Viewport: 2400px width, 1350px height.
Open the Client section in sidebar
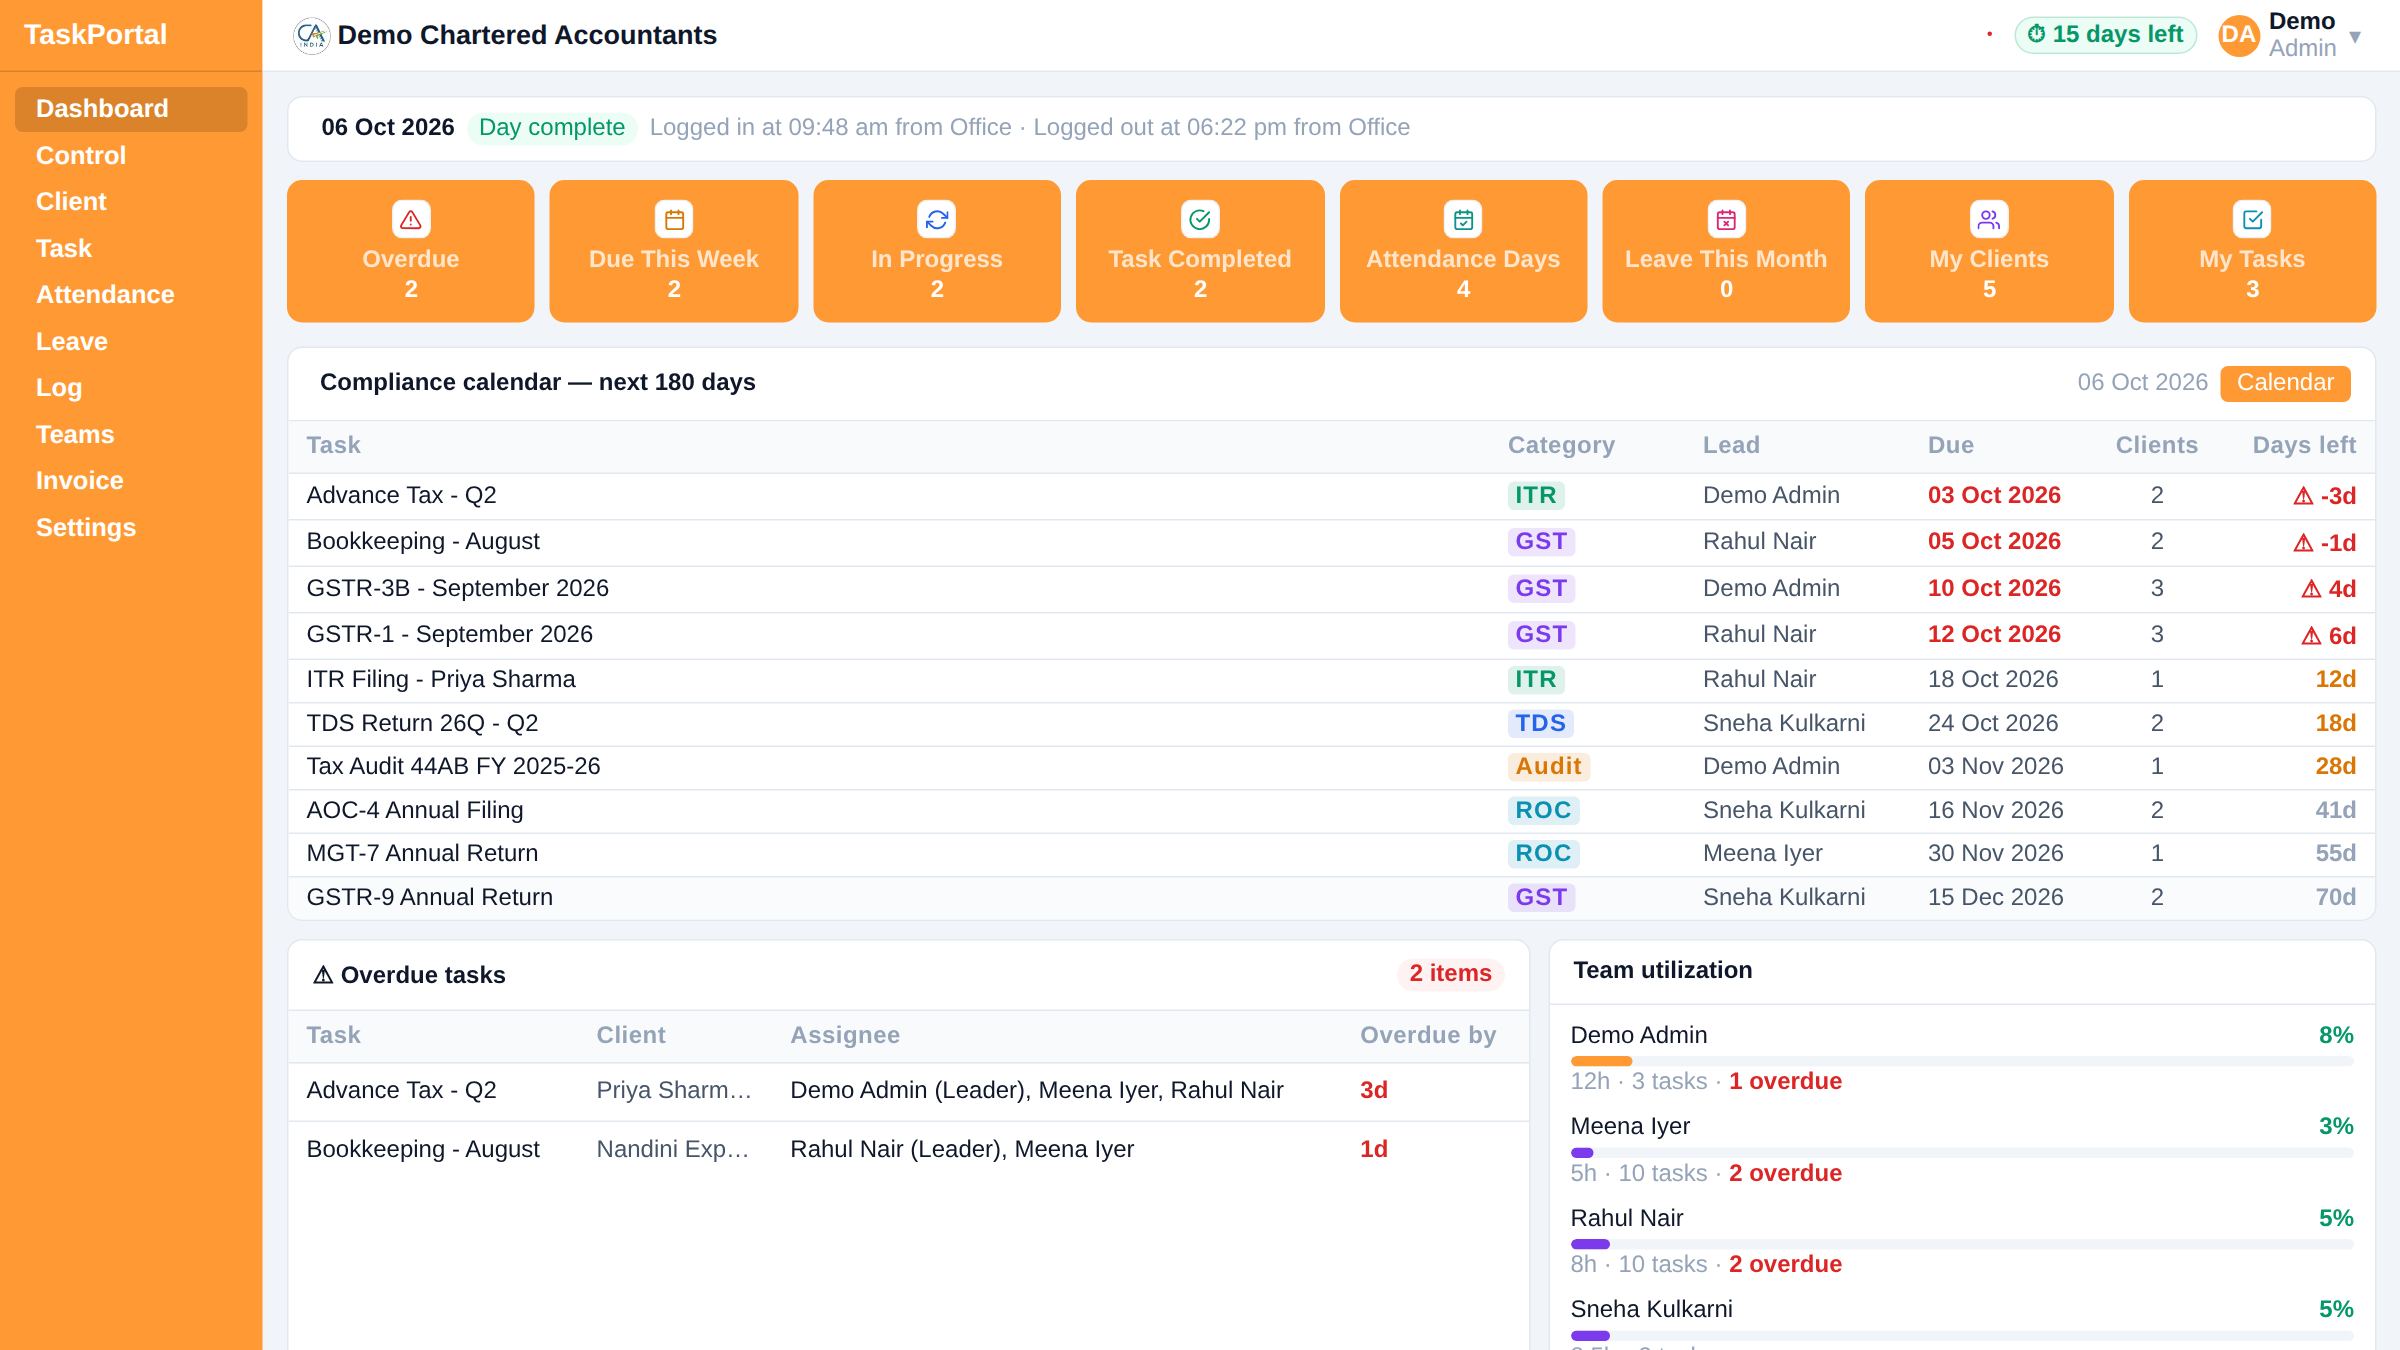131,202
